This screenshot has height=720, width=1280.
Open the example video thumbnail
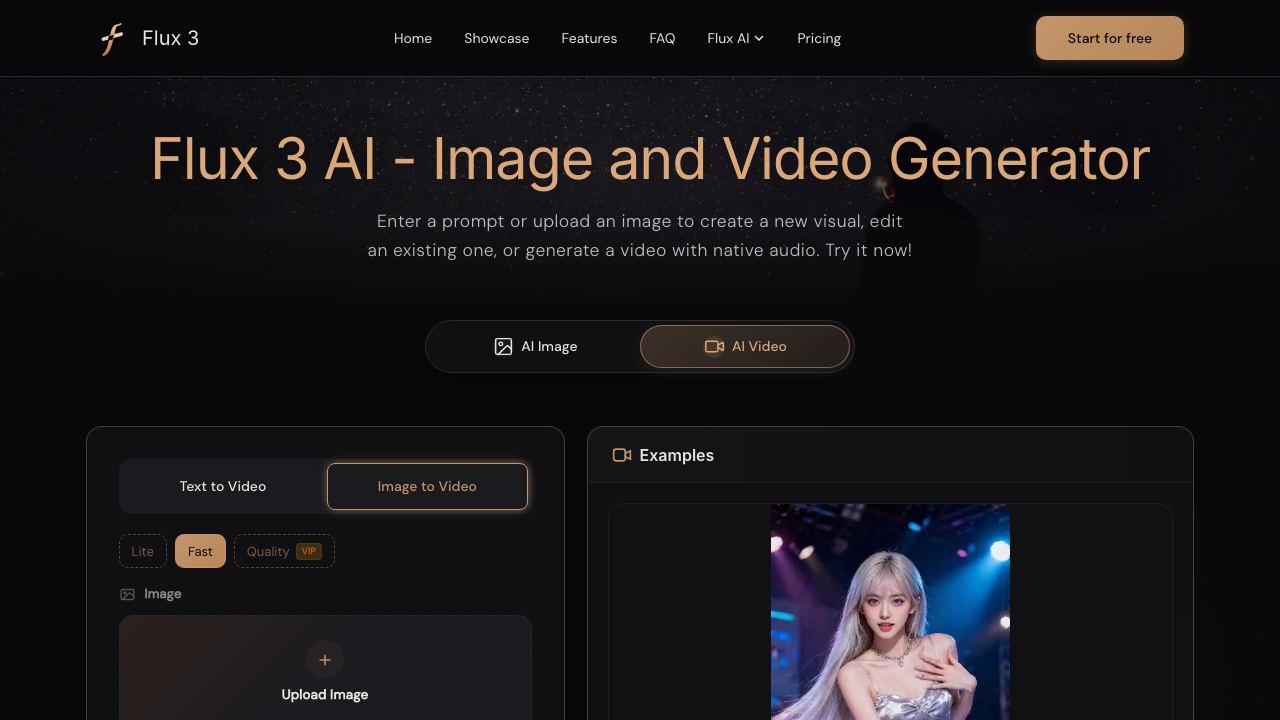890,612
